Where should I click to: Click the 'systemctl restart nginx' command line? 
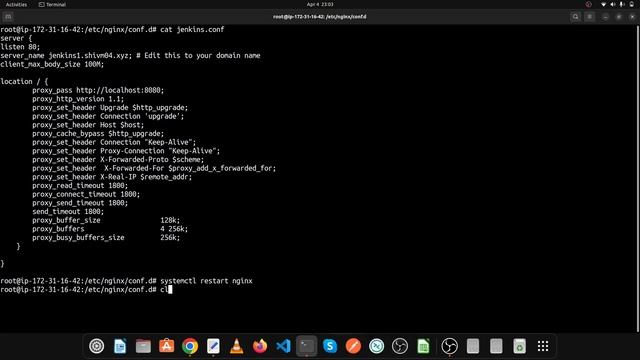pos(127,281)
